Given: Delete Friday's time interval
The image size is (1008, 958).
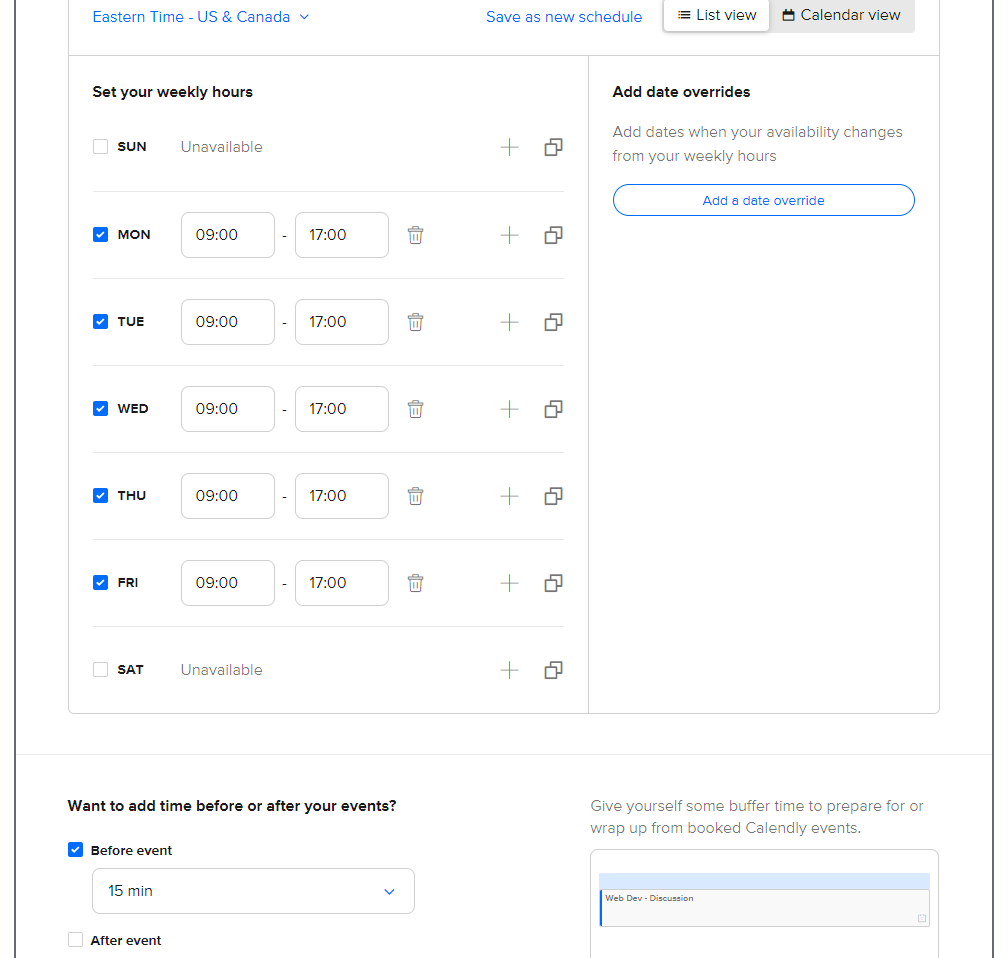Looking at the screenshot, I should click(x=415, y=583).
